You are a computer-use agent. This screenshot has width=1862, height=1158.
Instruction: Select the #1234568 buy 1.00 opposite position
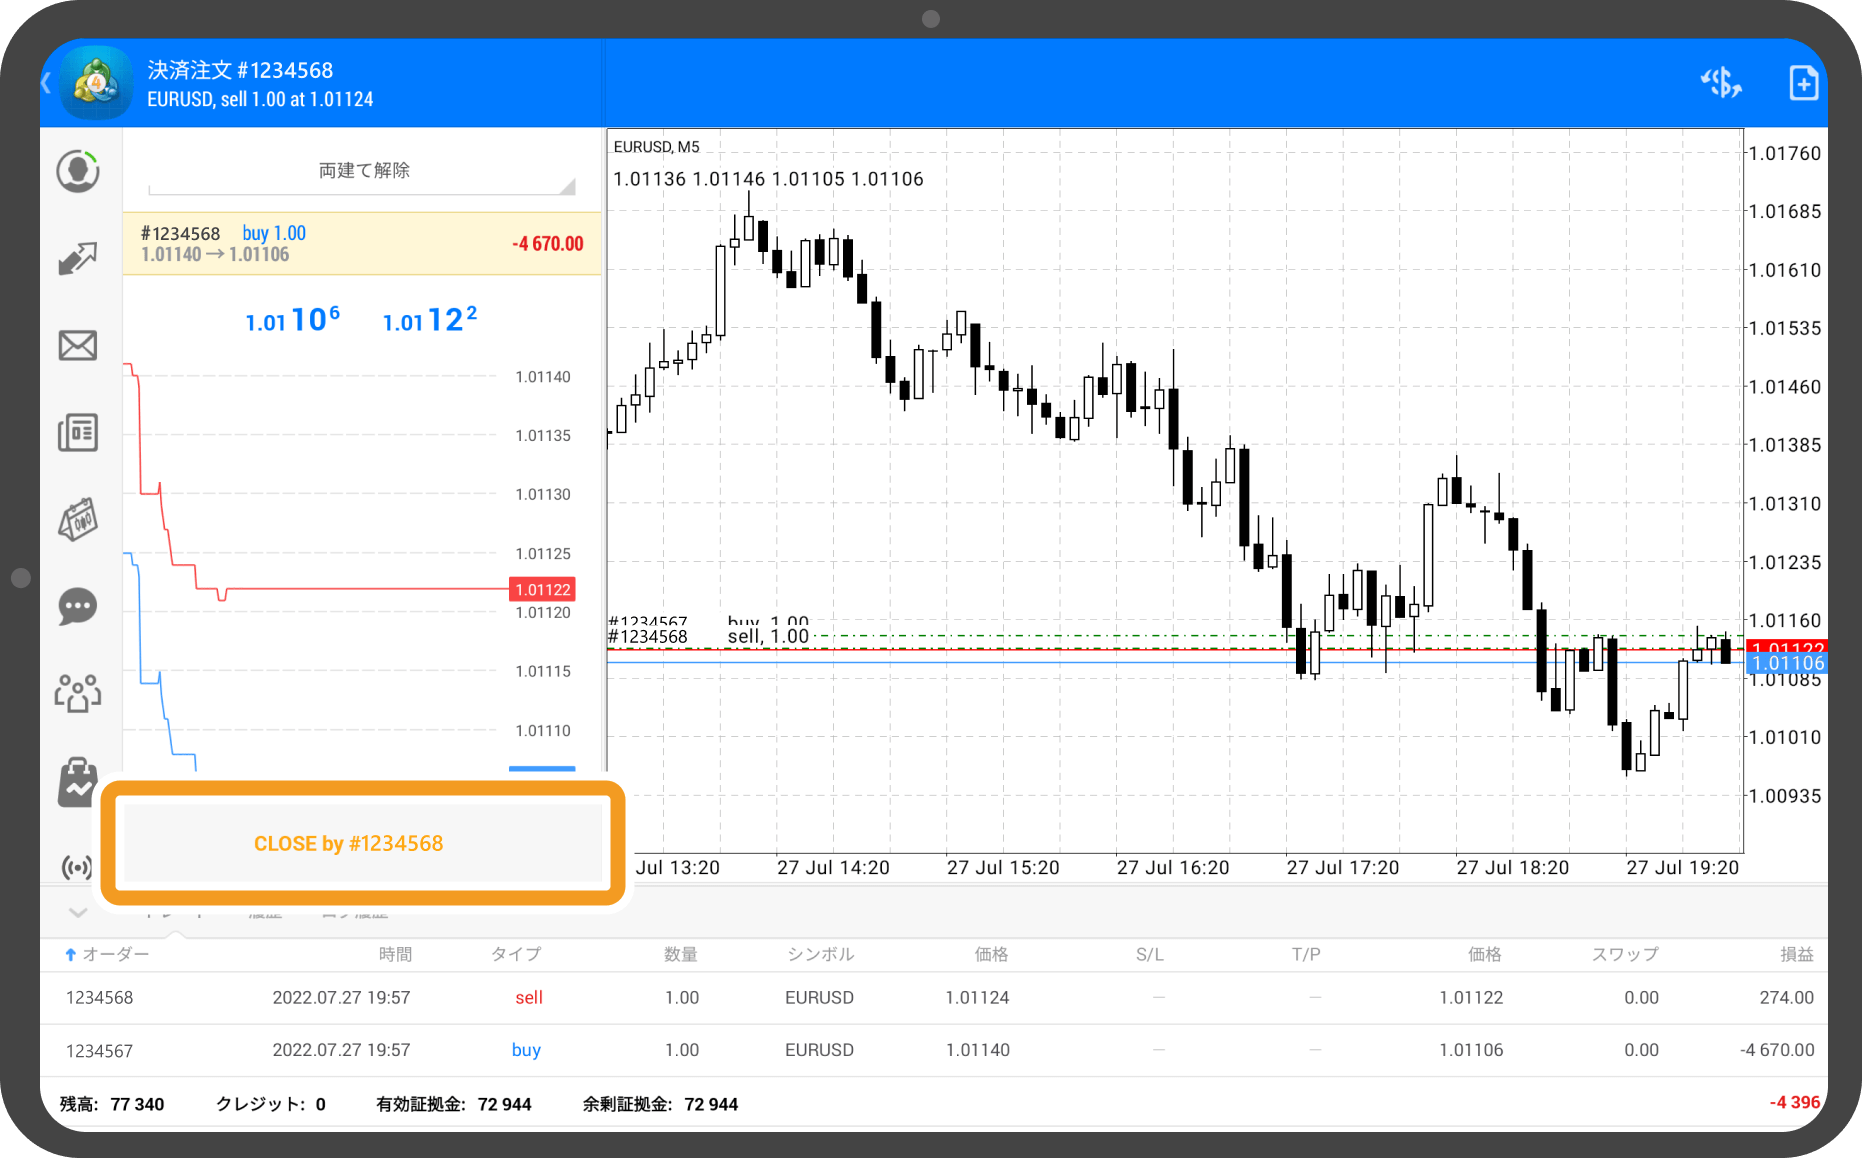click(x=362, y=244)
